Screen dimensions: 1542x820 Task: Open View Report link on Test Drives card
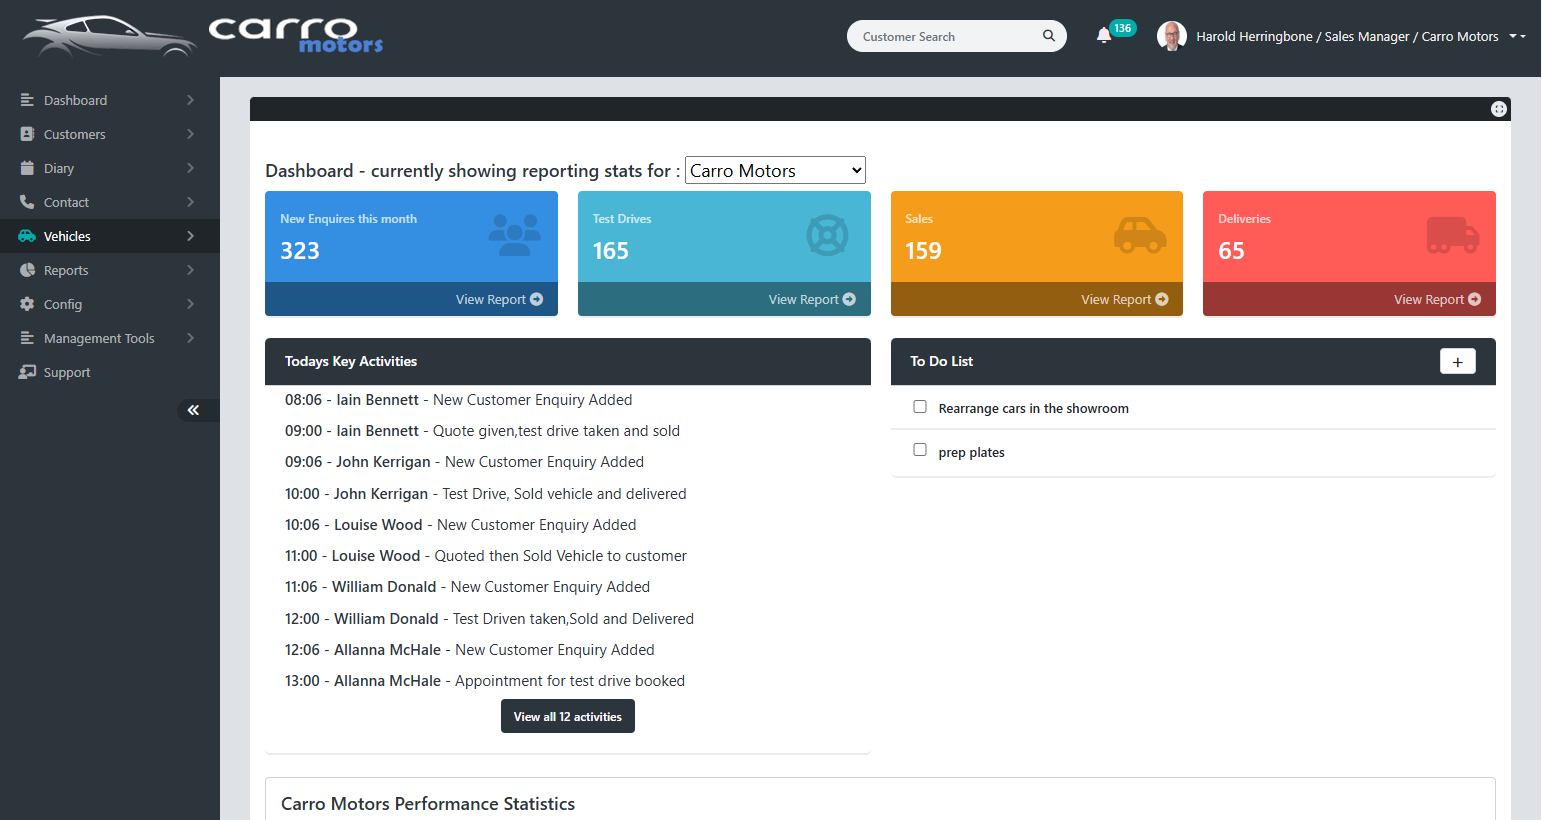(x=811, y=299)
